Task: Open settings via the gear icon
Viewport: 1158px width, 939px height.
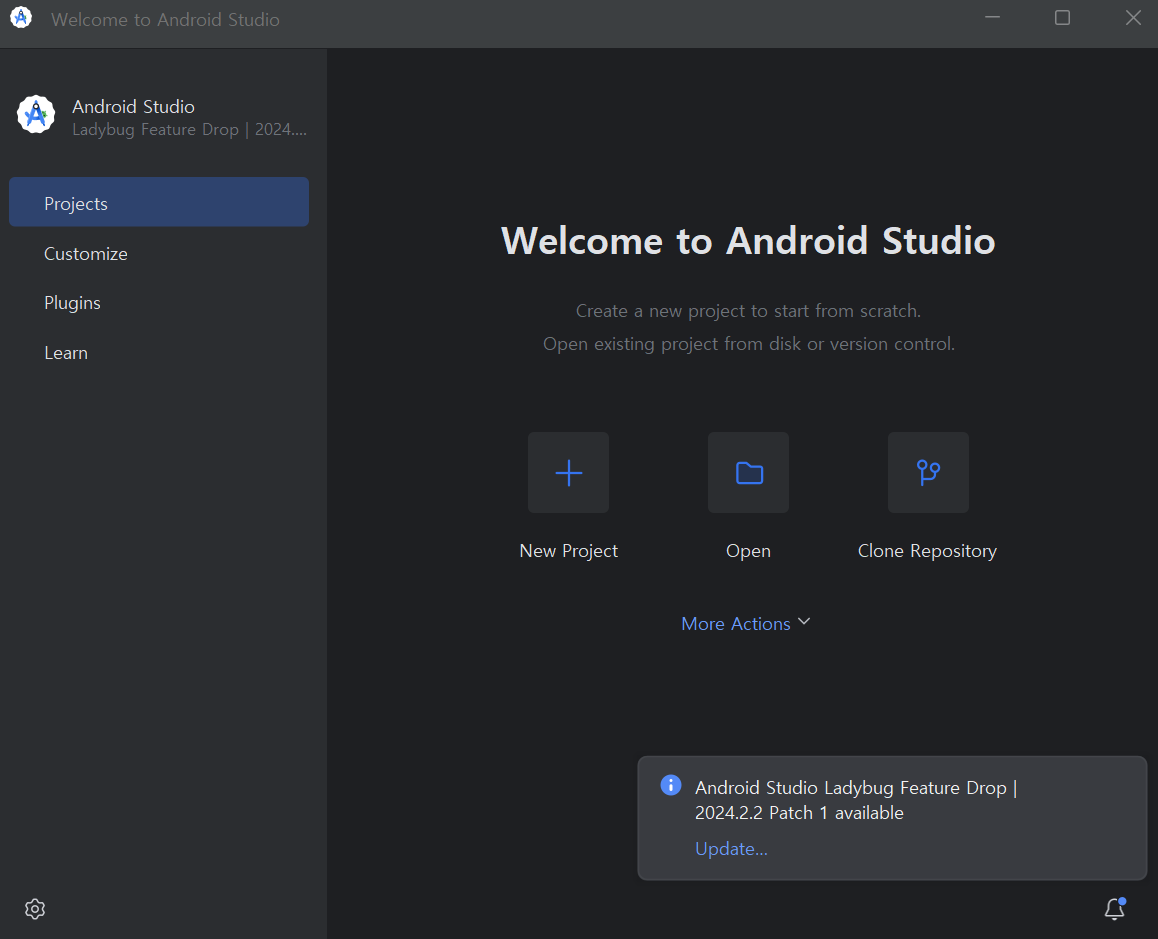Action: coord(35,909)
